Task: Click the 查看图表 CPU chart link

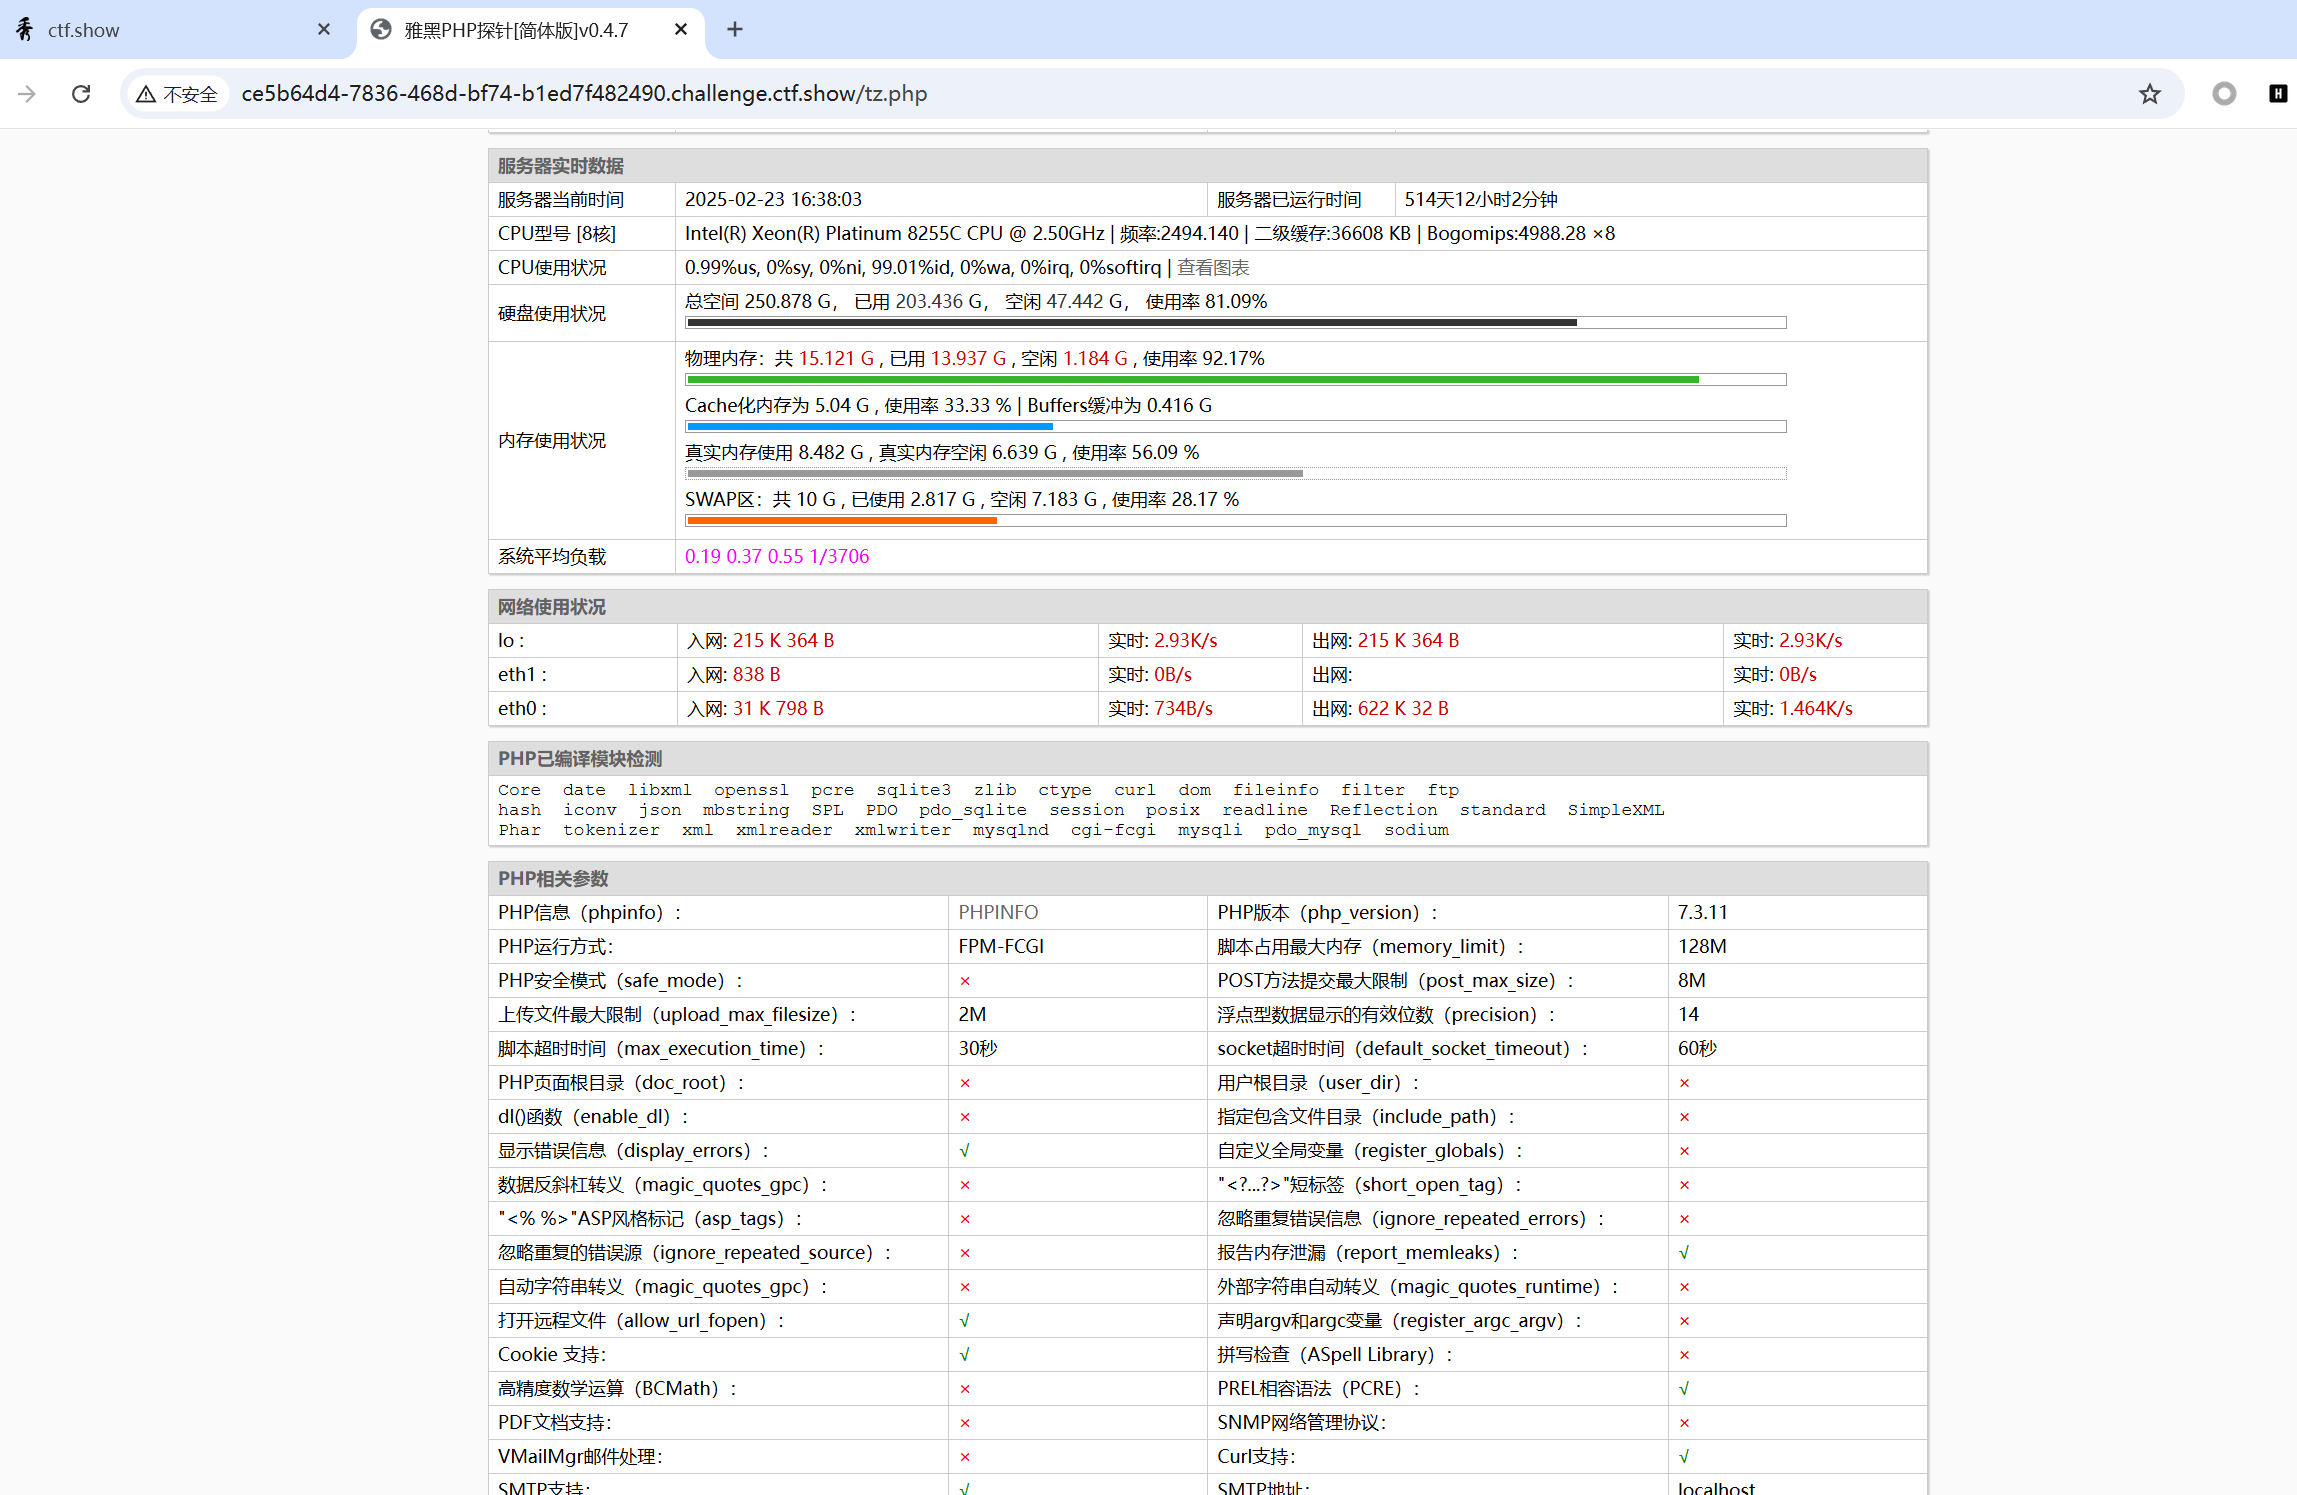Action: (x=1213, y=267)
